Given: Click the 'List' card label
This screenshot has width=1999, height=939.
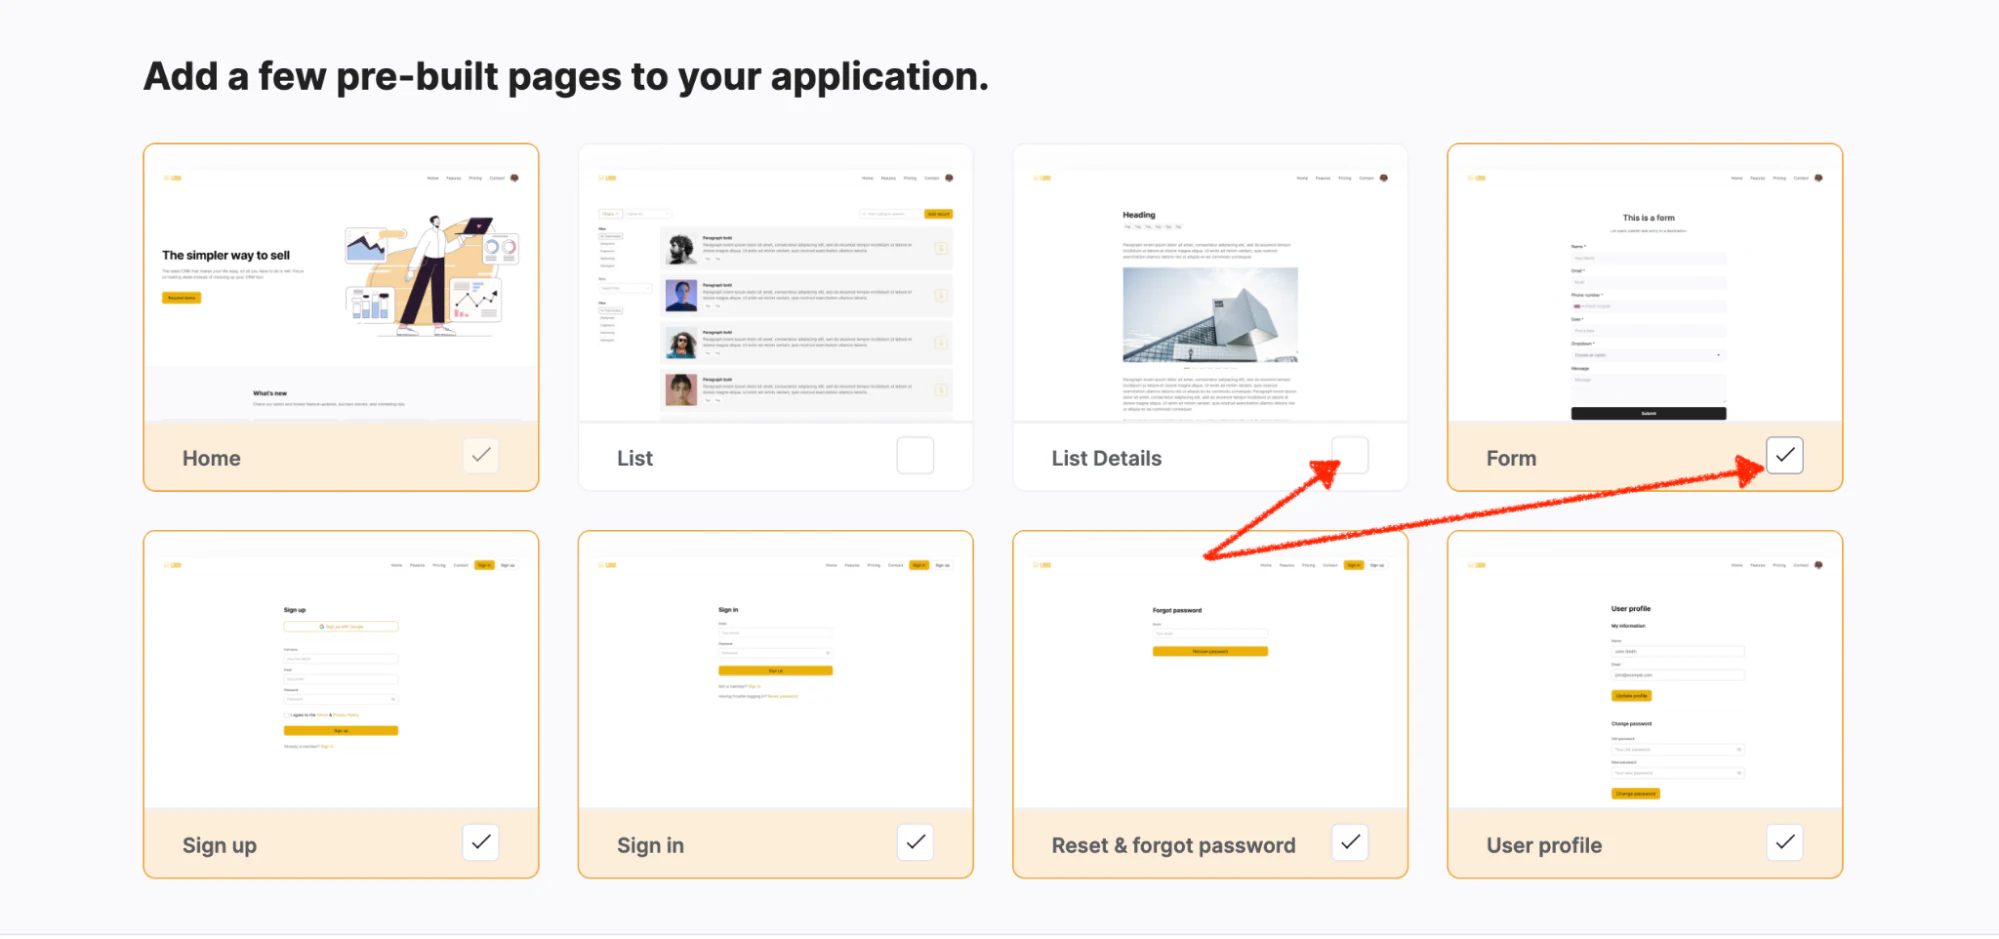Looking at the screenshot, I should tap(635, 458).
